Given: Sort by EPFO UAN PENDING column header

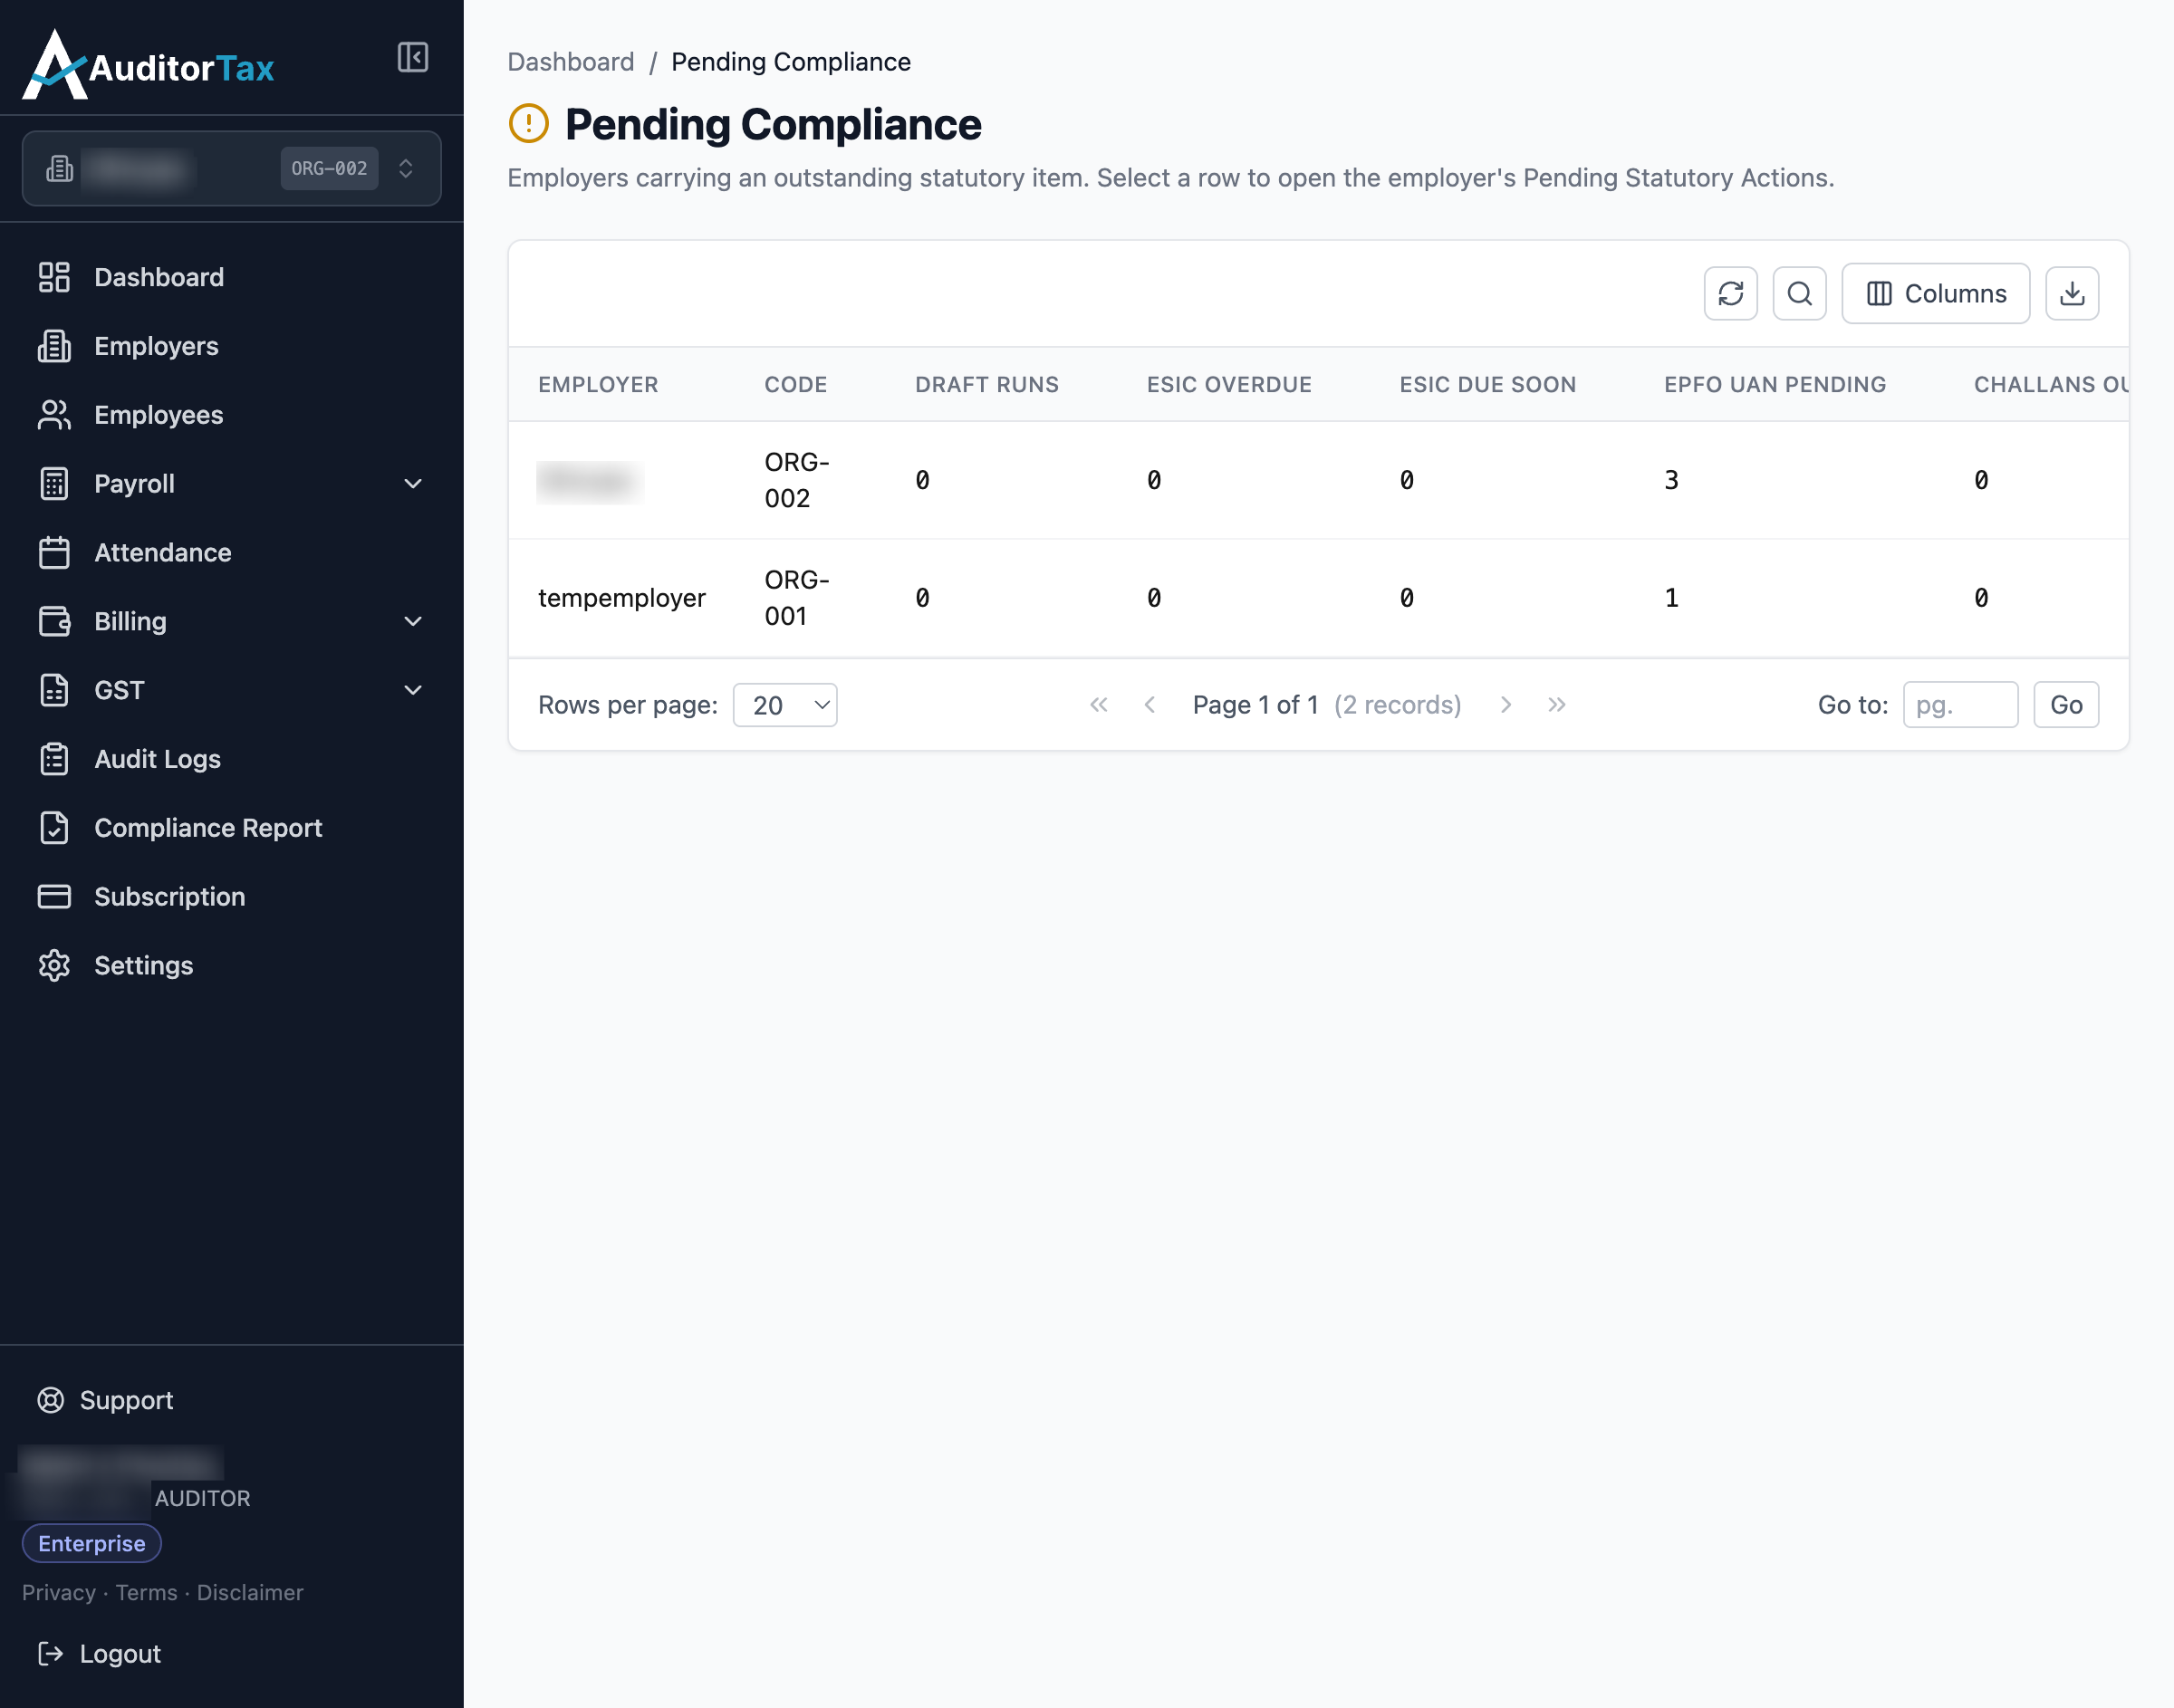Looking at the screenshot, I should pyautogui.click(x=1774, y=385).
